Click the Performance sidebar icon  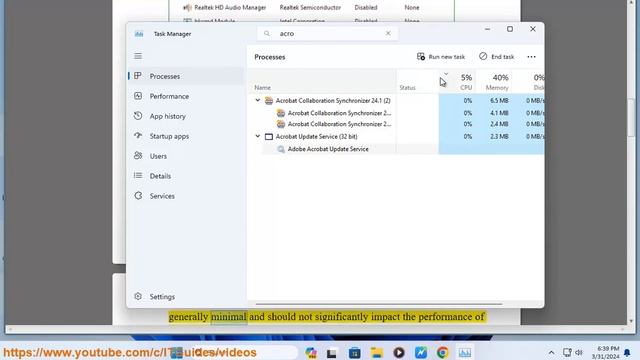pyautogui.click(x=138, y=96)
